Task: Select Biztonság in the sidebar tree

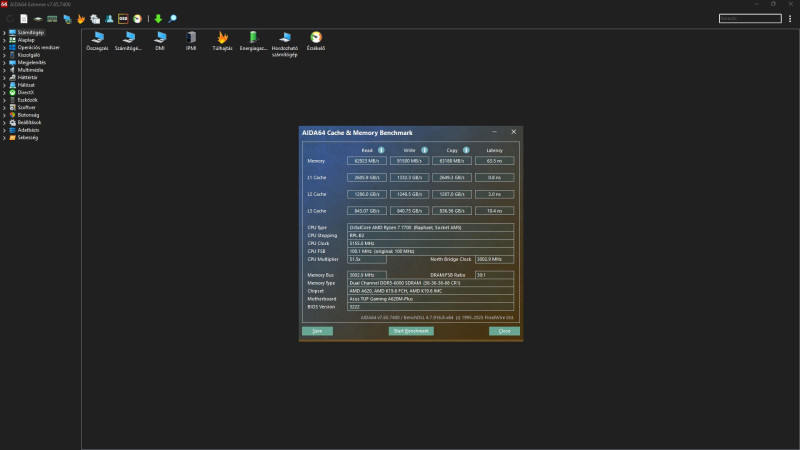Action: coord(28,115)
